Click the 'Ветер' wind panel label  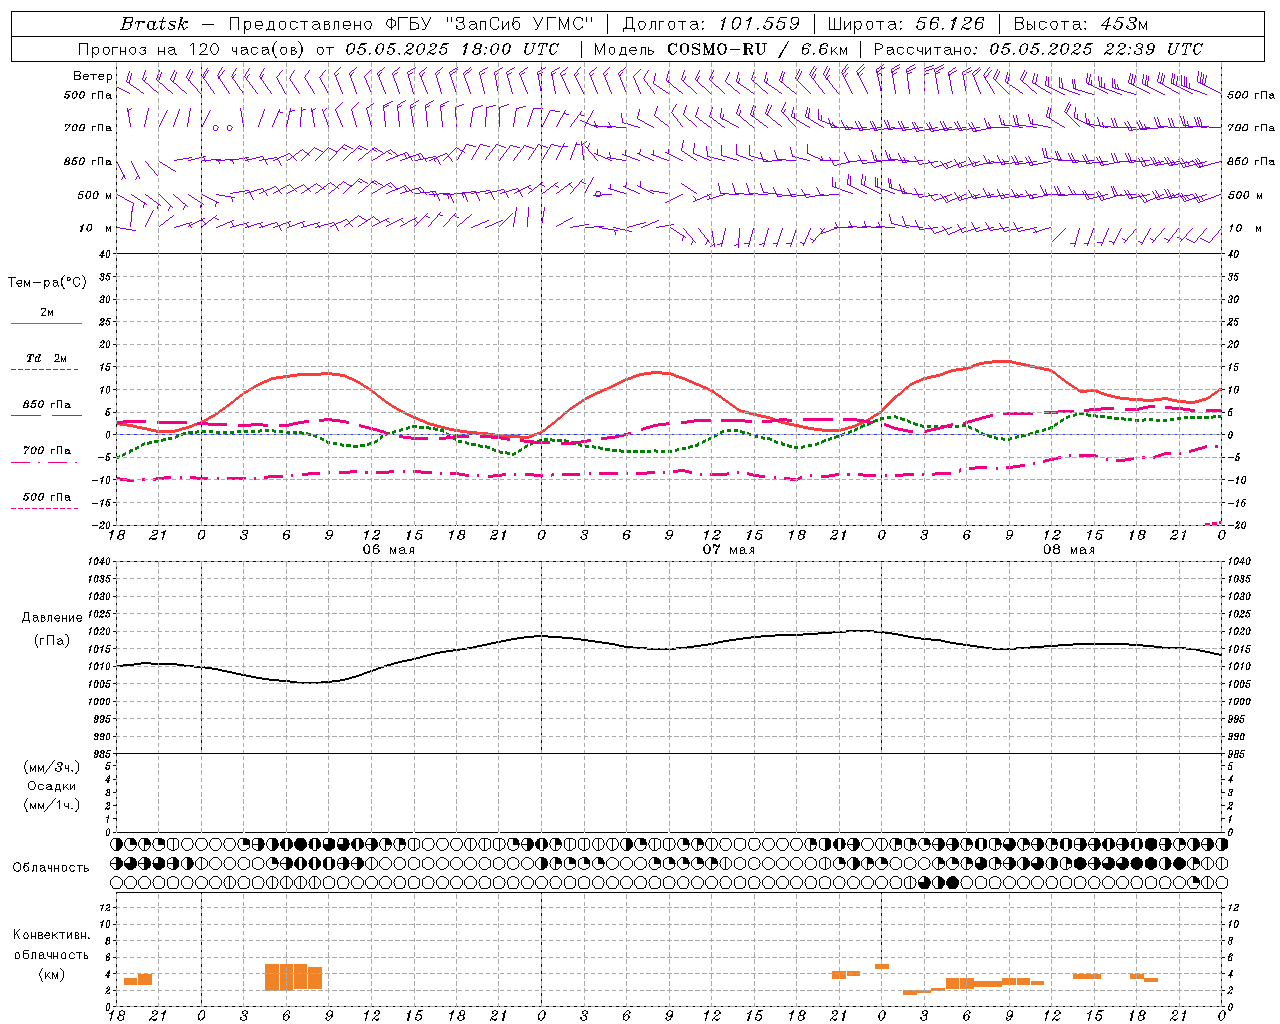(x=93, y=76)
